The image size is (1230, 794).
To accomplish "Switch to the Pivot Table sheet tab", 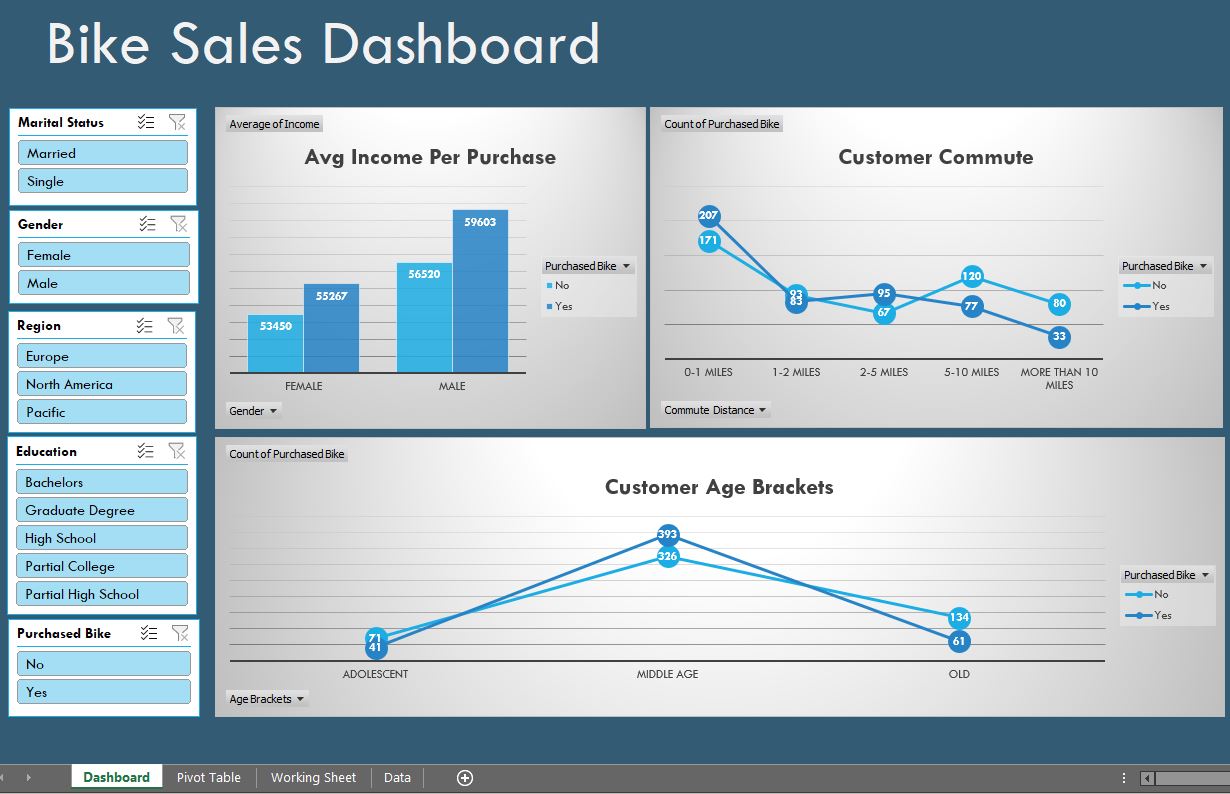I will [x=209, y=777].
